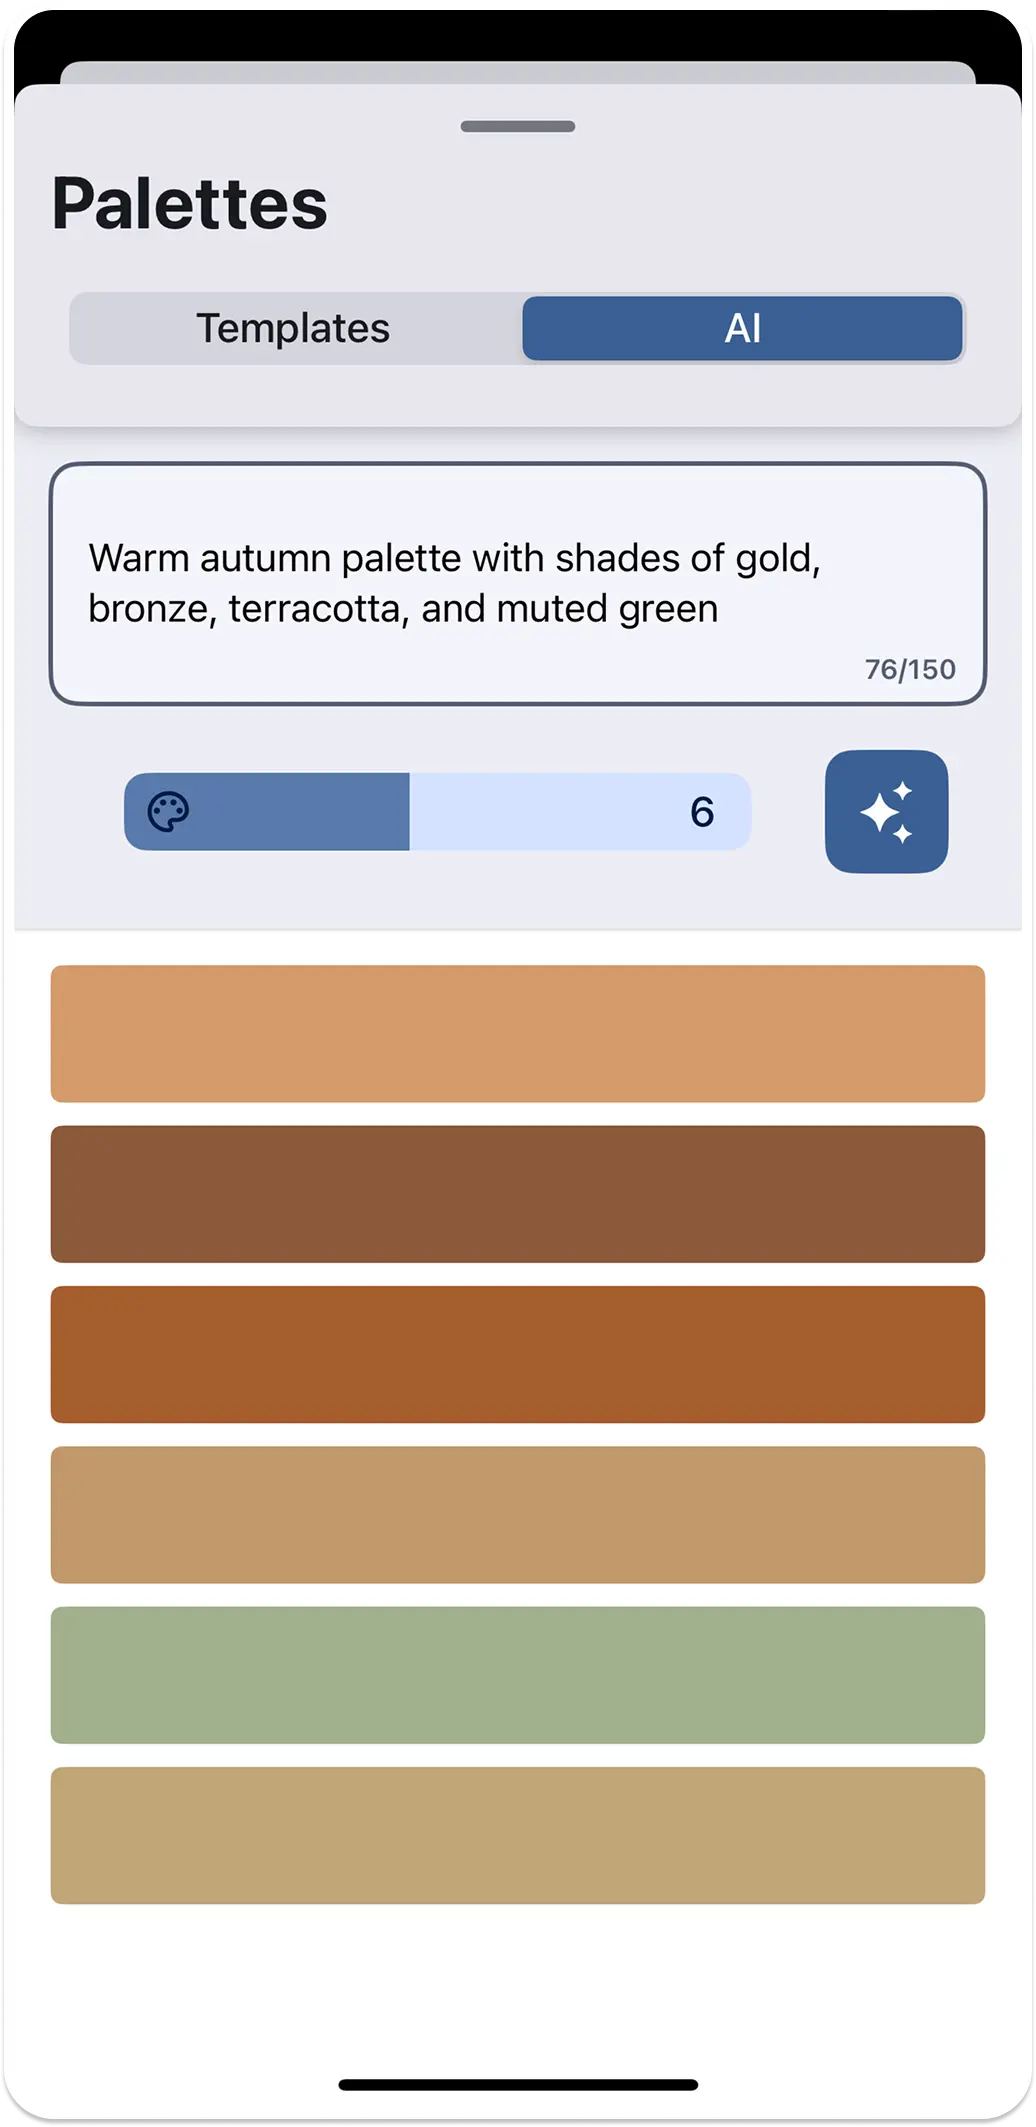Tap the sparkles generate icon
The width and height of the screenshot is (1036, 2127).
[x=887, y=811]
